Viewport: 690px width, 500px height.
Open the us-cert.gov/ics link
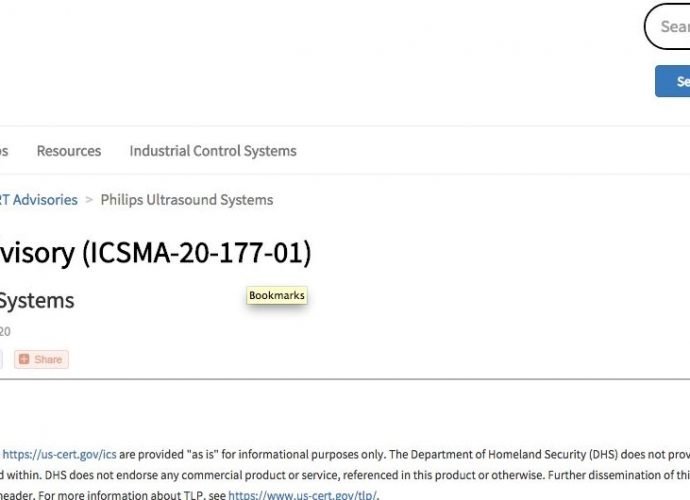pos(59,454)
